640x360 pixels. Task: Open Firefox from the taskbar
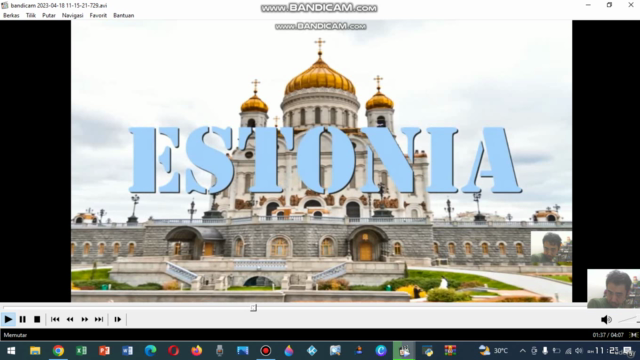pyautogui.click(x=196, y=351)
